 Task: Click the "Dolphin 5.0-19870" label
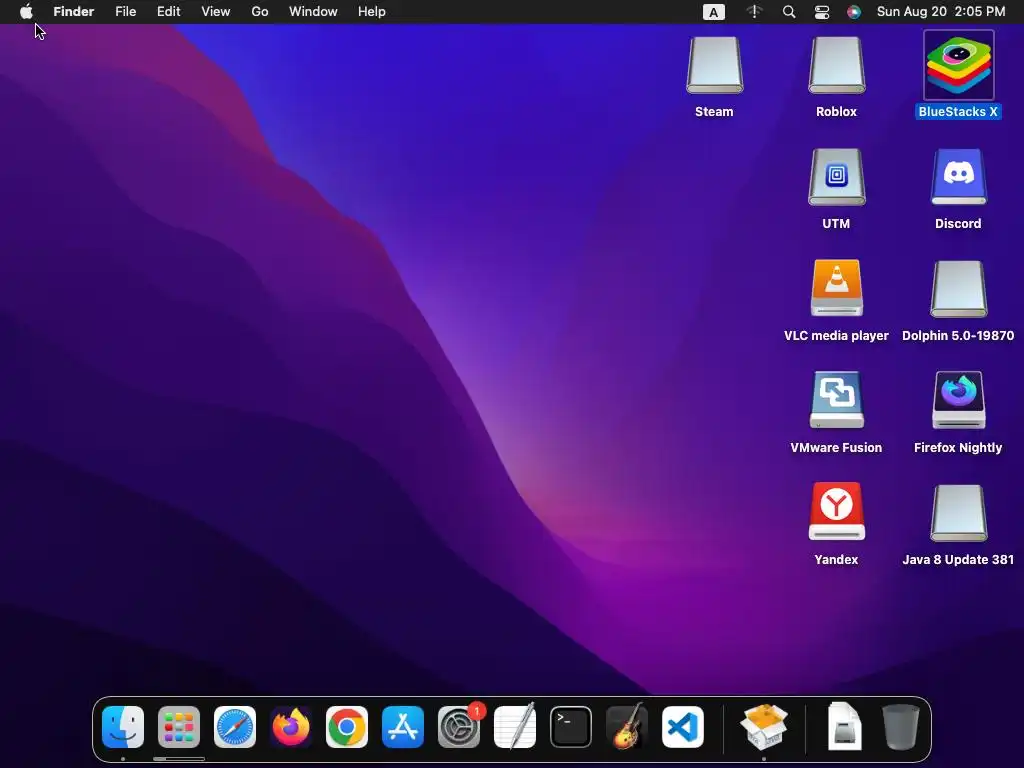(x=958, y=336)
